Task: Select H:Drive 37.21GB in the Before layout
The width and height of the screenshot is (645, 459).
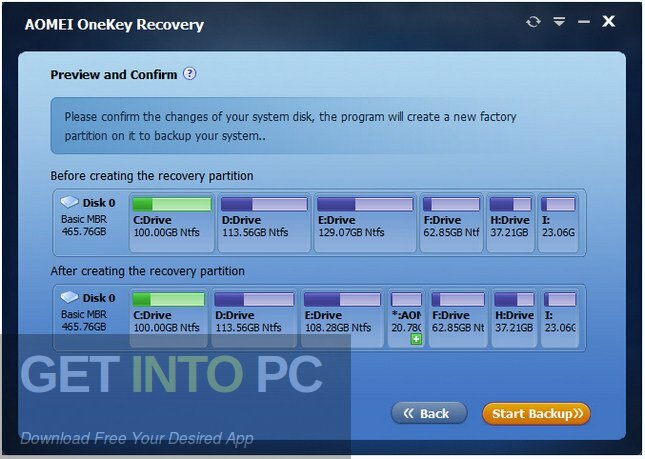Action: tap(510, 223)
